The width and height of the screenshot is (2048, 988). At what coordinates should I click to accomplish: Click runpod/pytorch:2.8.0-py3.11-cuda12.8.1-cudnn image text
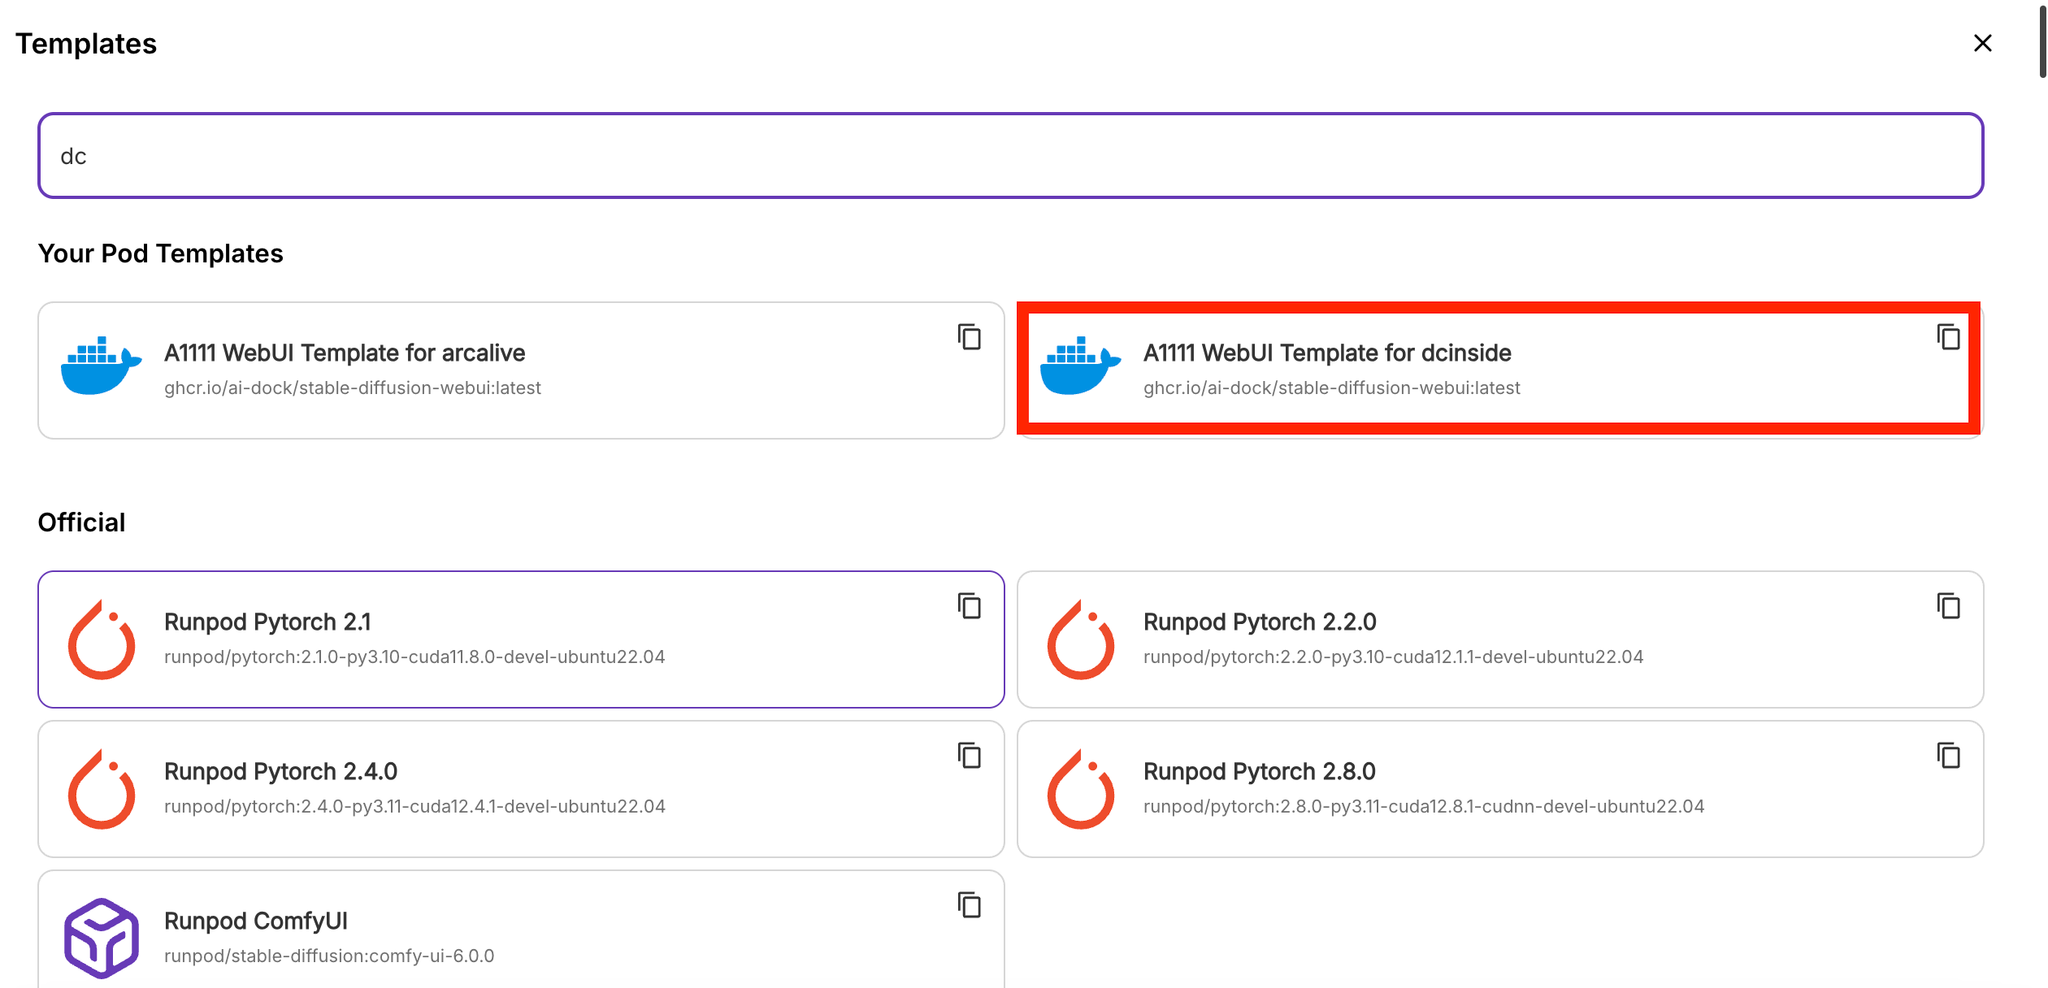point(1423,806)
